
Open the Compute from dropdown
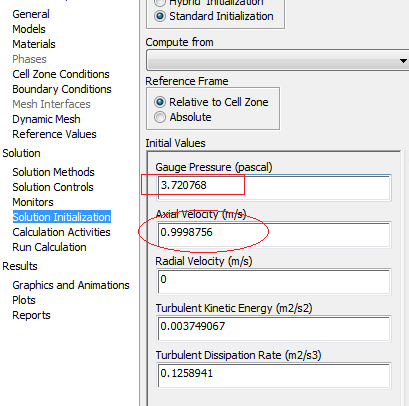pos(278,60)
